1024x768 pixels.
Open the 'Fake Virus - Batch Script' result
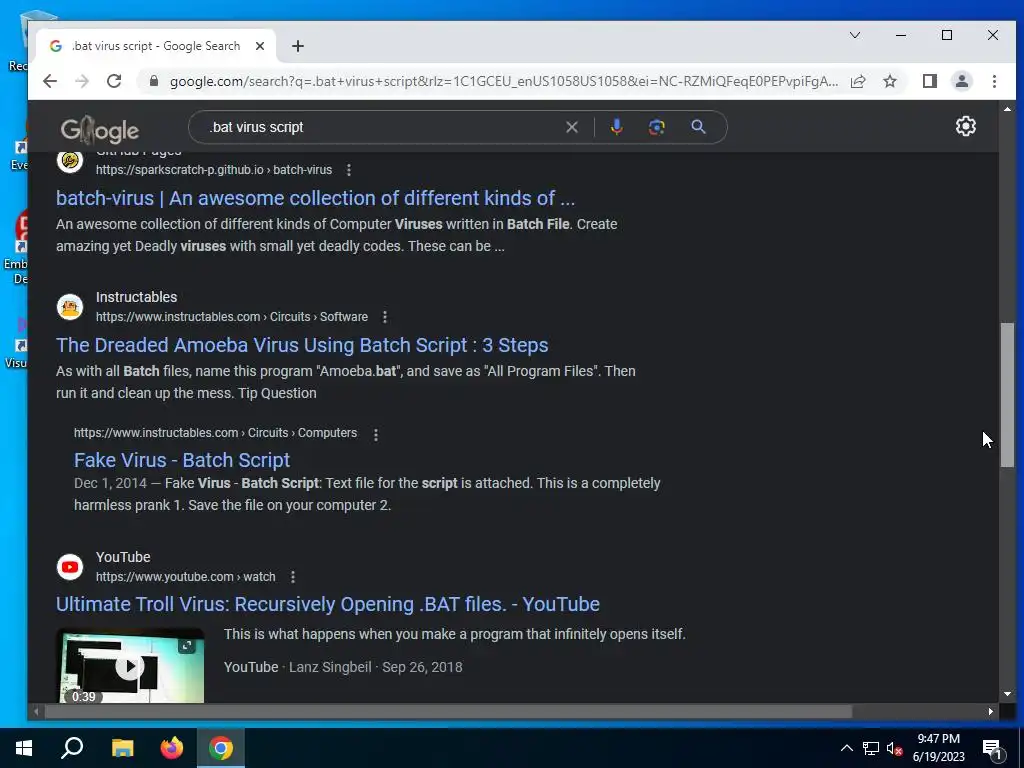pyautogui.click(x=182, y=460)
